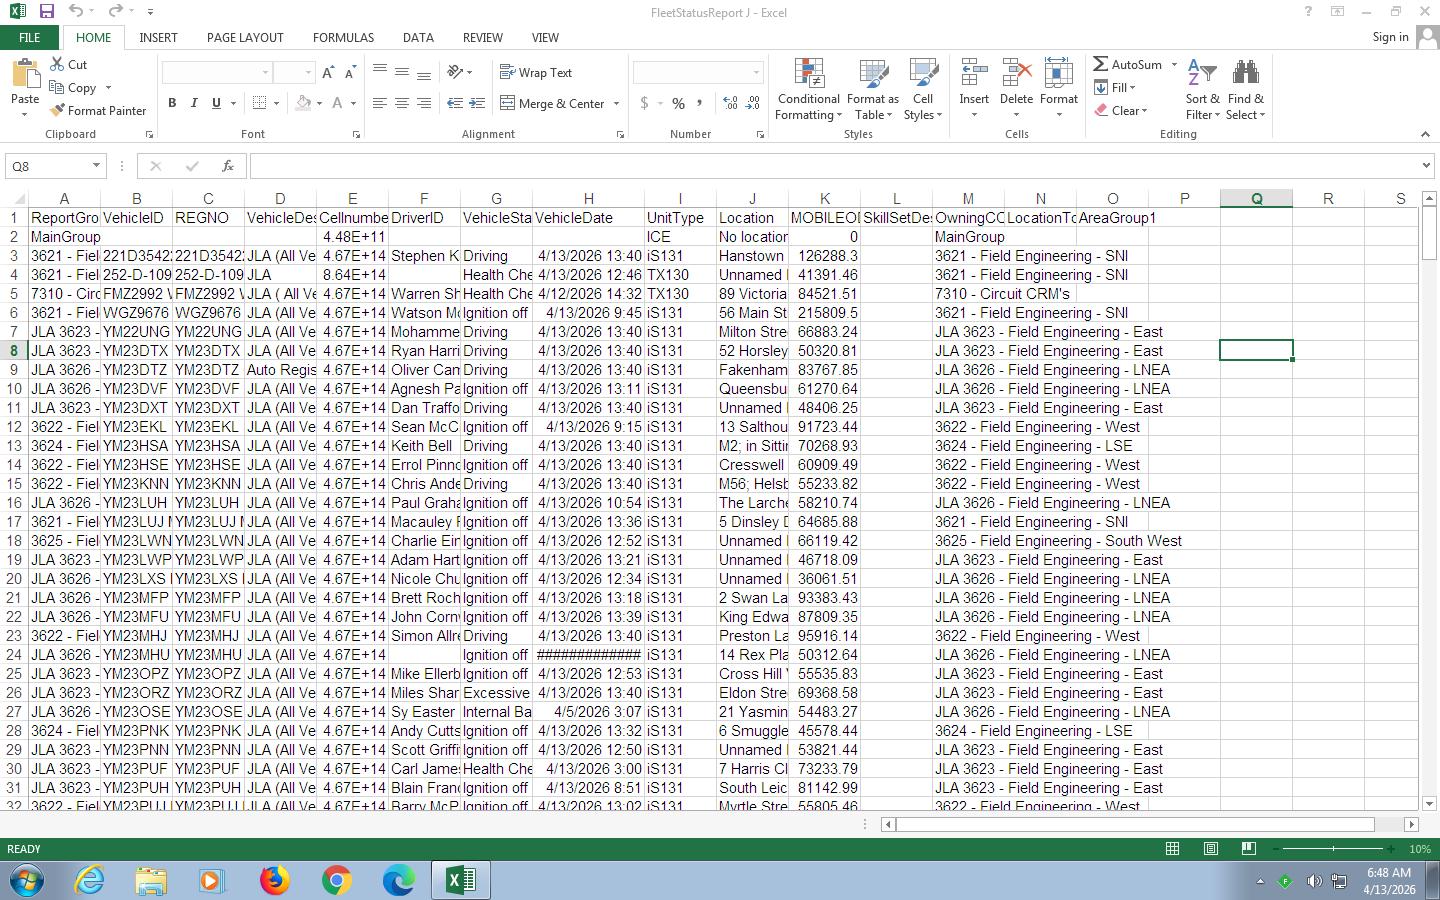Image resolution: width=1440 pixels, height=900 pixels.
Task: Click the Insert Function fx icon
Action: coord(227,166)
